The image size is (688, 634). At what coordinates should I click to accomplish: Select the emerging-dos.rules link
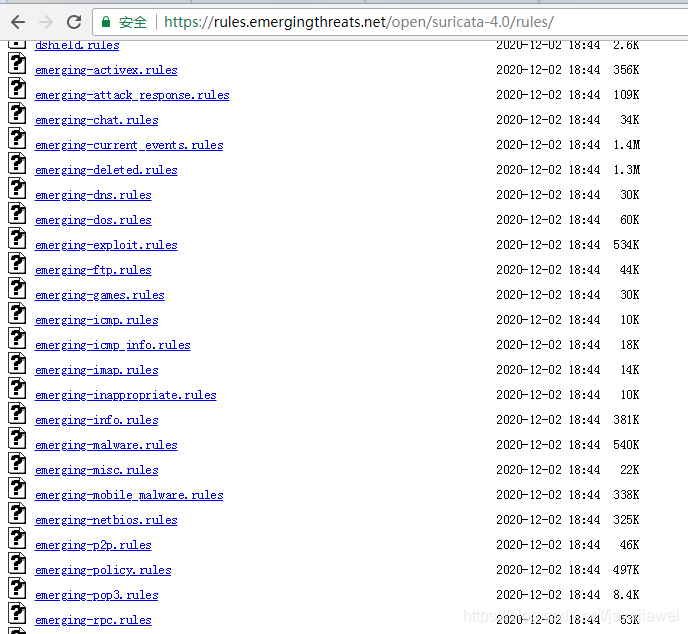tap(93, 220)
